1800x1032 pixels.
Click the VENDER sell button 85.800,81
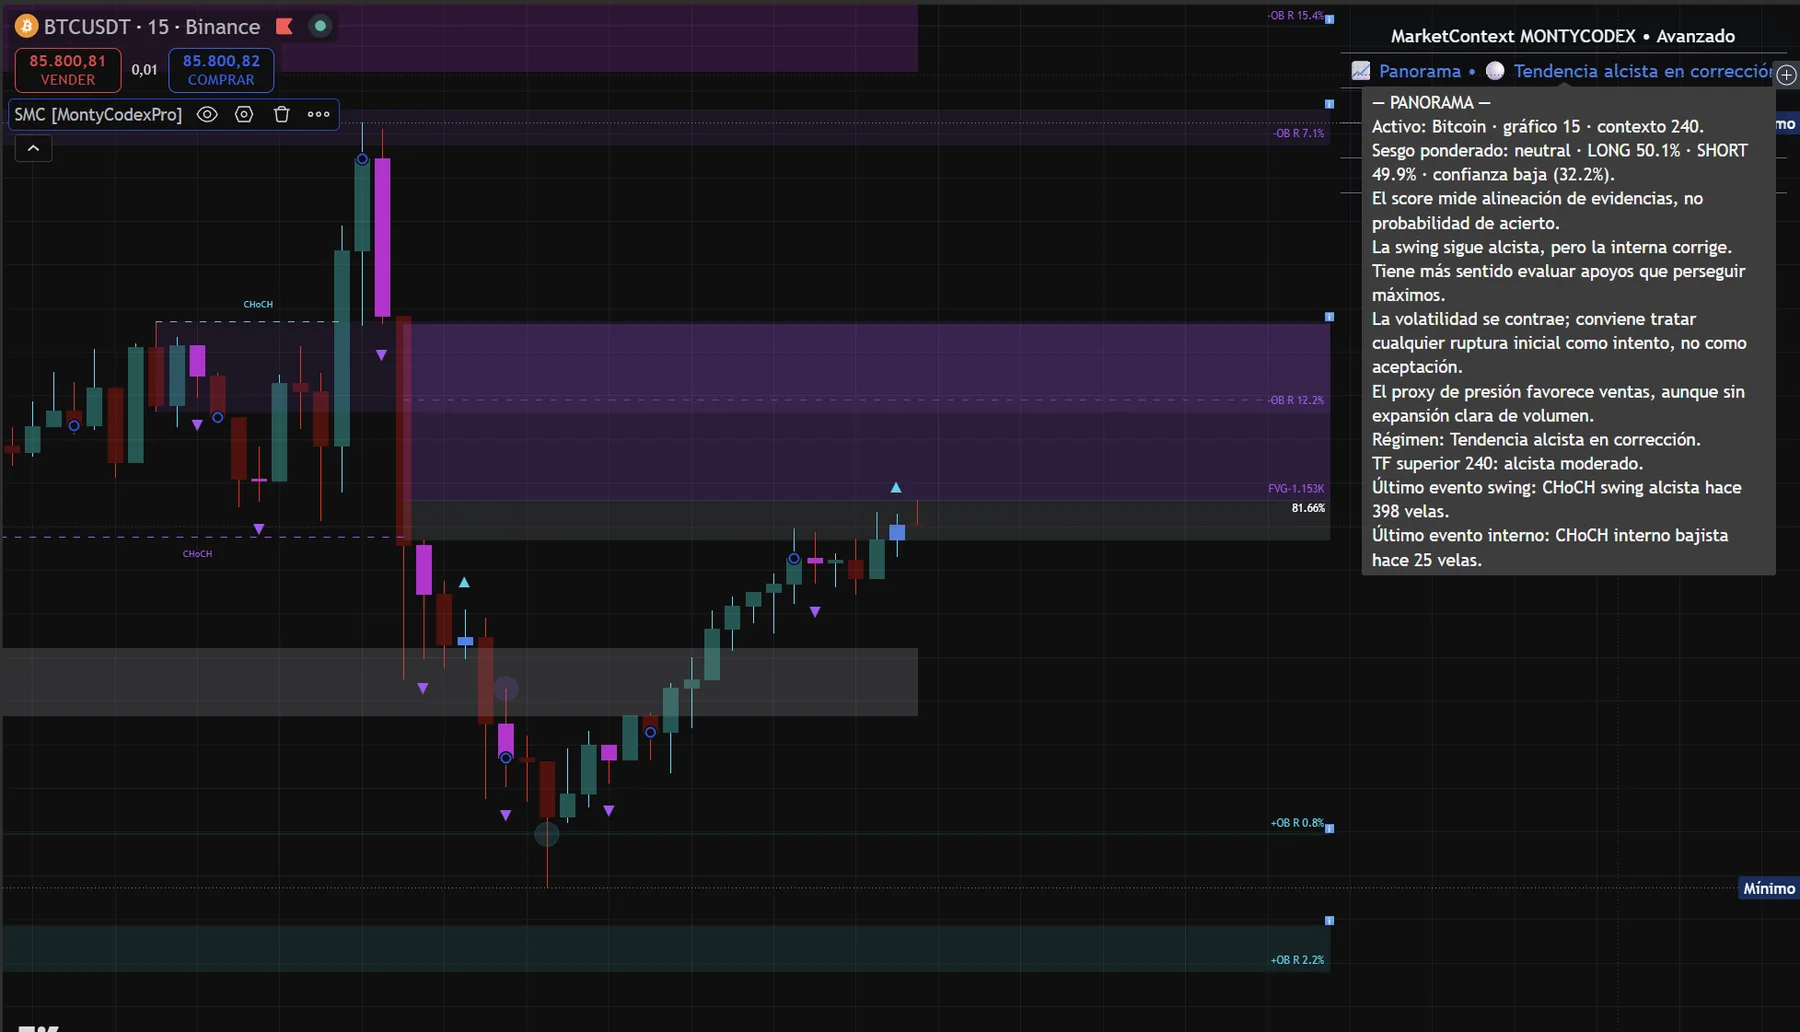(x=68, y=70)
